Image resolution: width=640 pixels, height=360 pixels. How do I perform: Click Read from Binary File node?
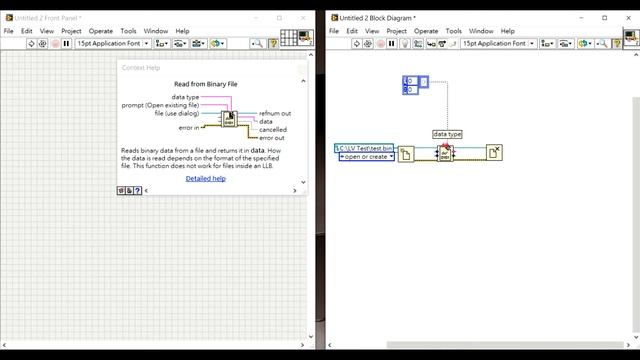click(x=445, y=153)
